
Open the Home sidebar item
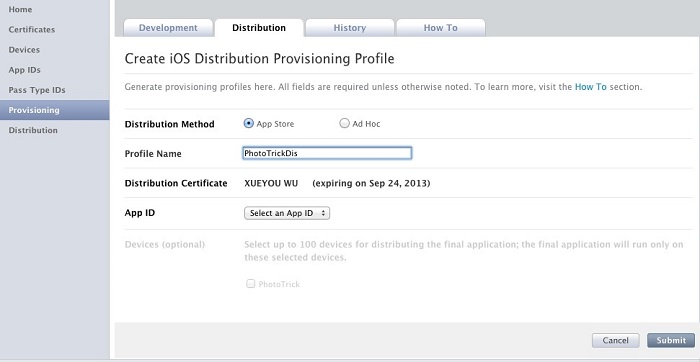[x=20, y=9]
